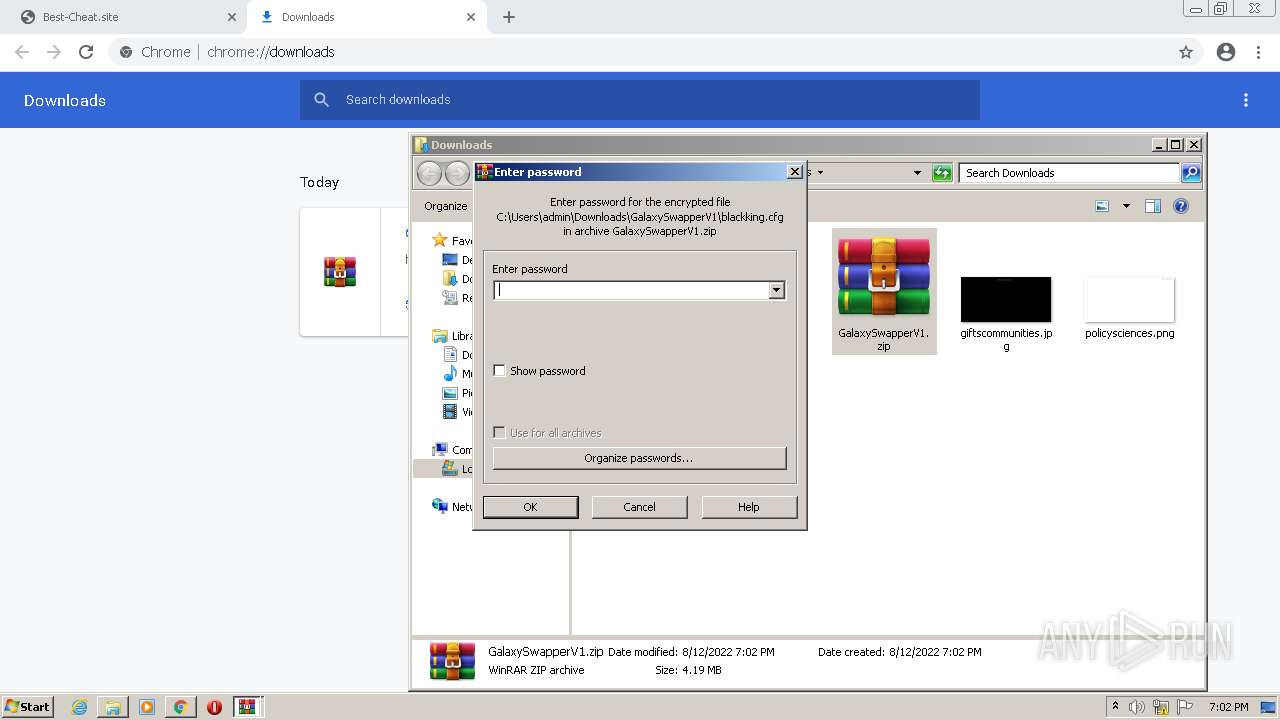Expand the view options dropdown arrow

point(1126,206)
